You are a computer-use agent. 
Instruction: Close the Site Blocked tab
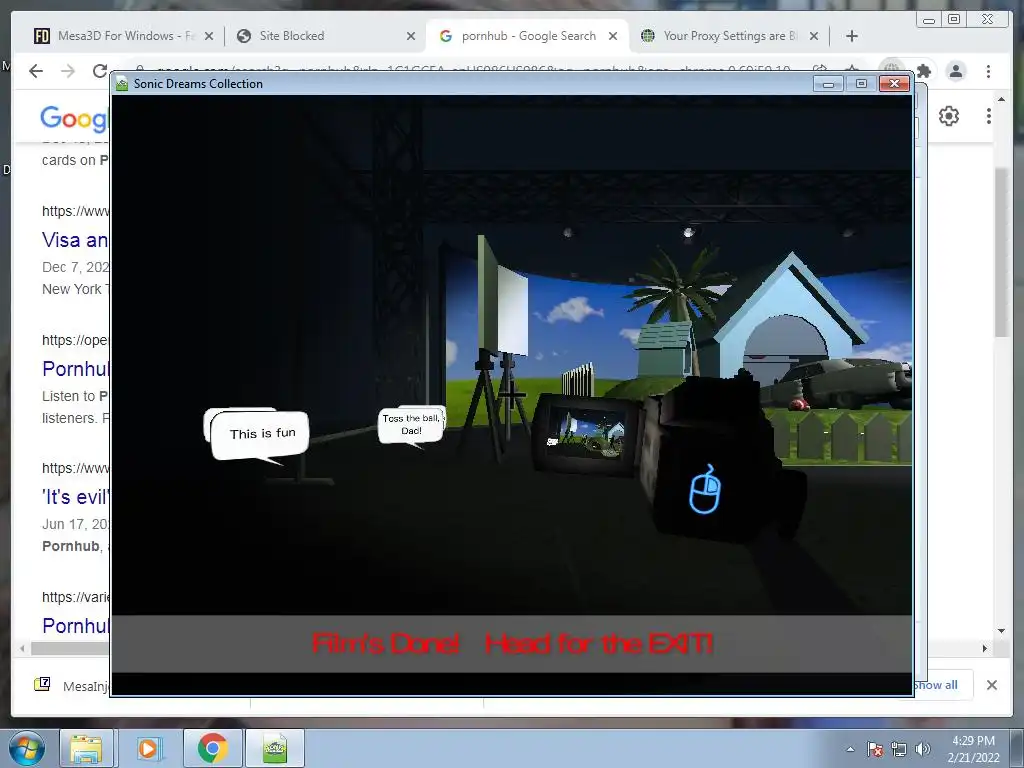point(411,37)
